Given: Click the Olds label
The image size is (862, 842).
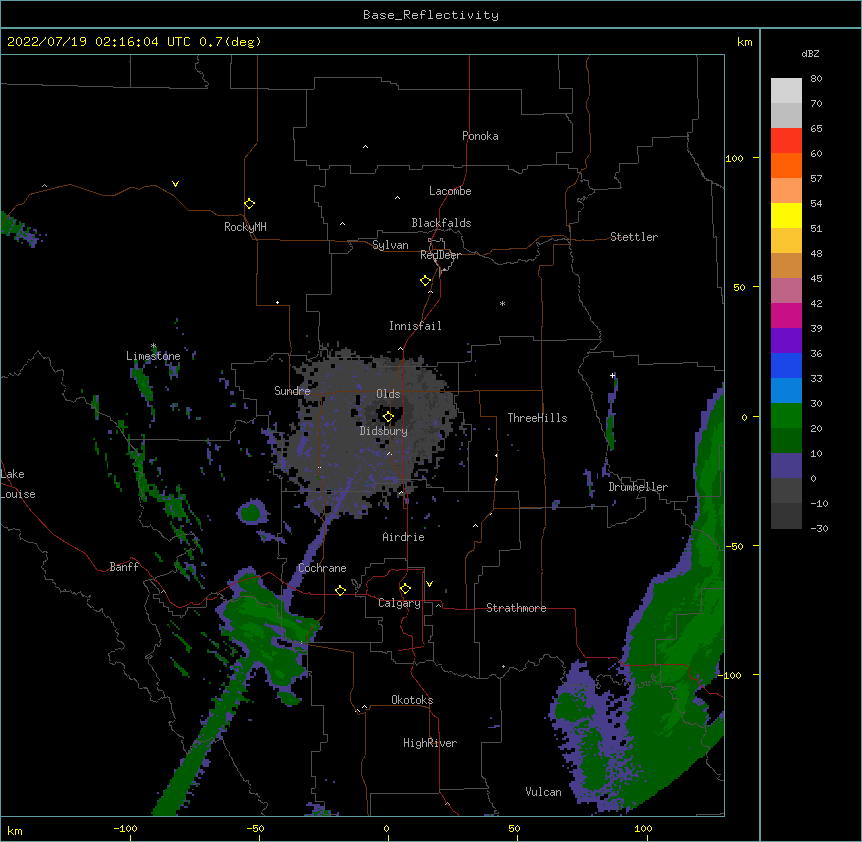Looking at the screenshot, I should pyautogui.click(x=388, y=394).
